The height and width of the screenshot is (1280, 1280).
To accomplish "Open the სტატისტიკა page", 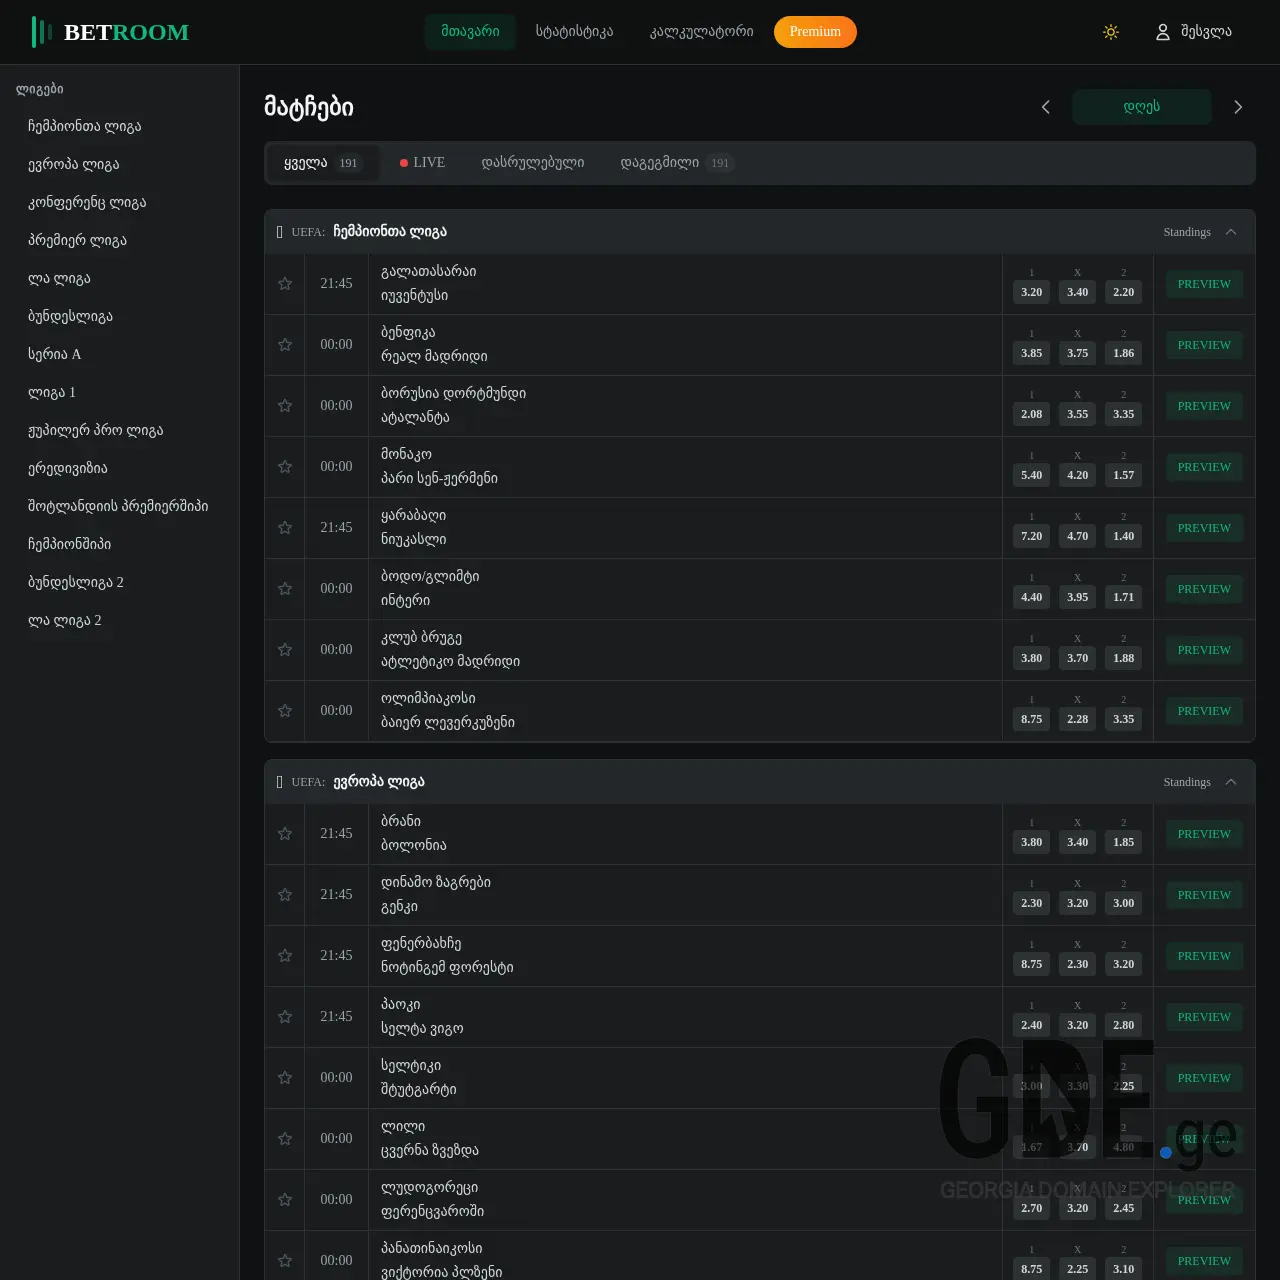I will coord(574,31).
